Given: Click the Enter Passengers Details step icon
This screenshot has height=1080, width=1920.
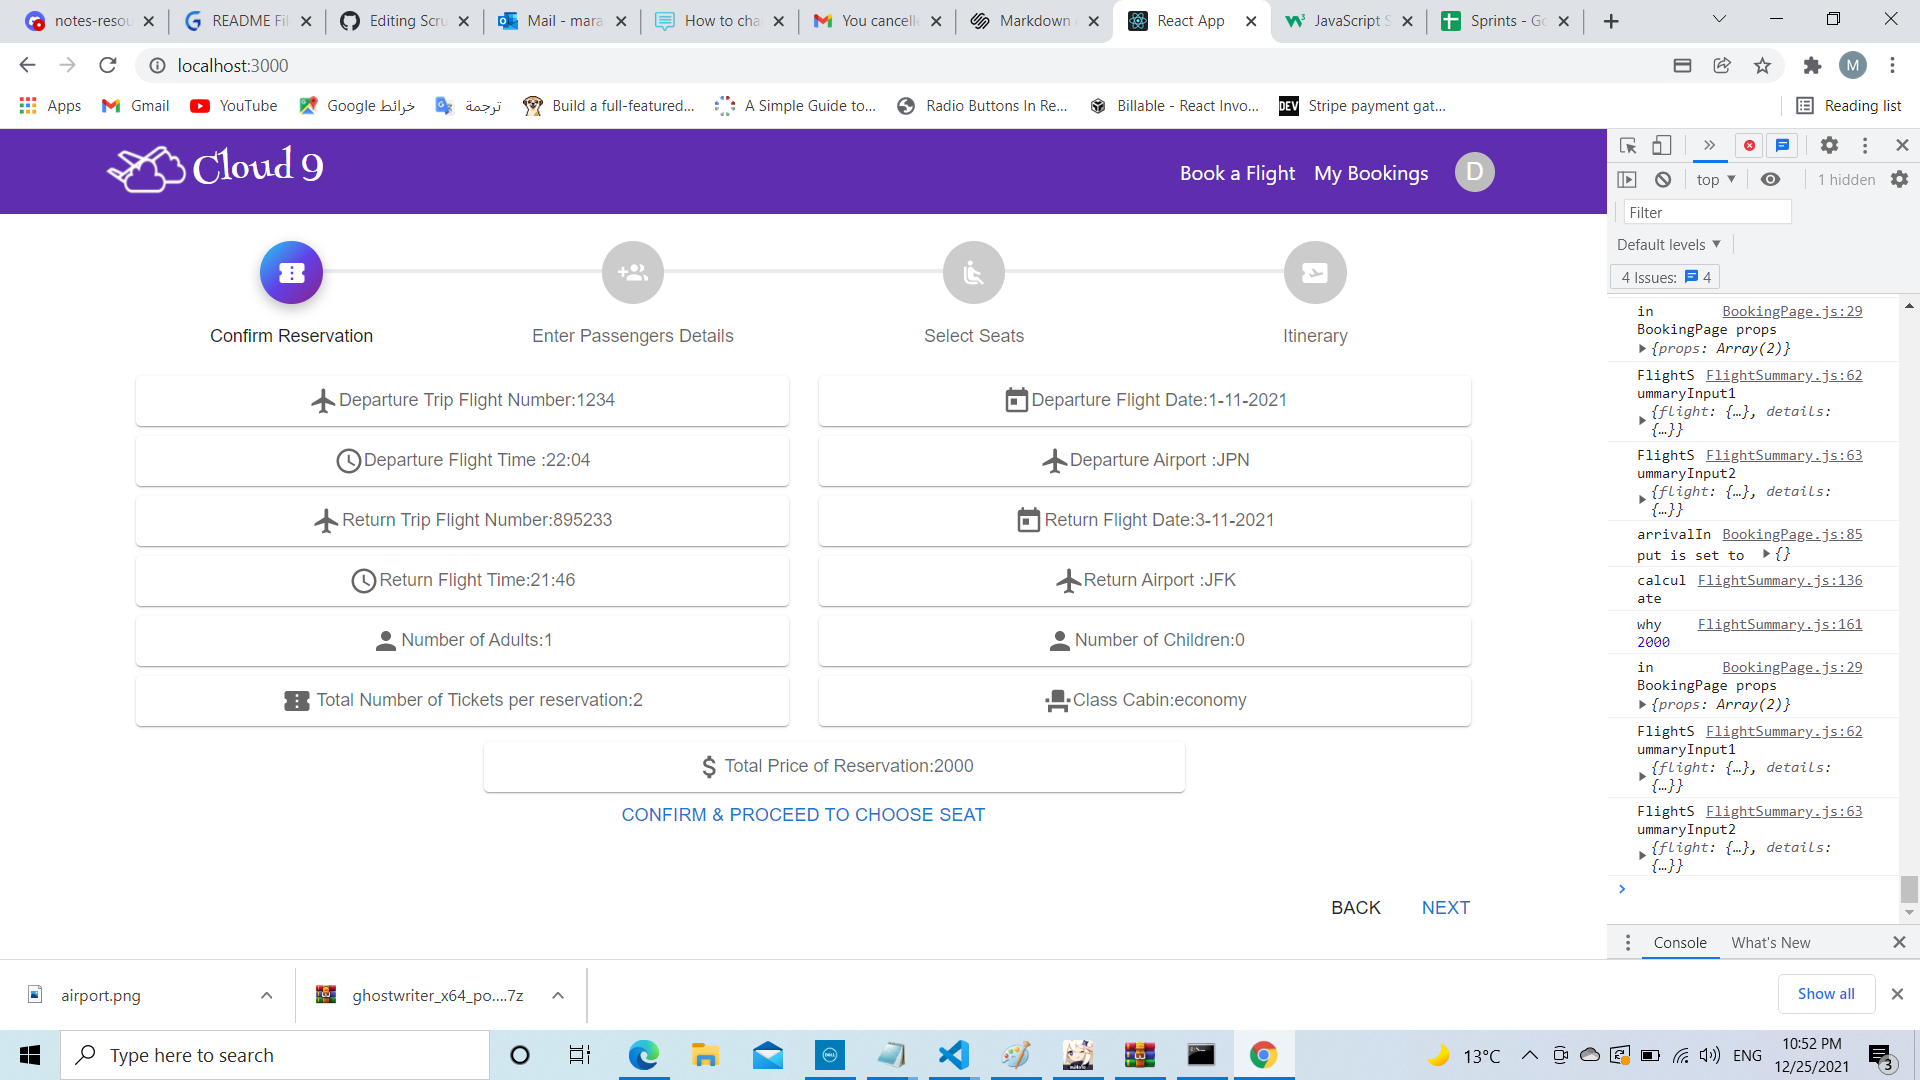Looking at the screenshot, I should (633, 272).
